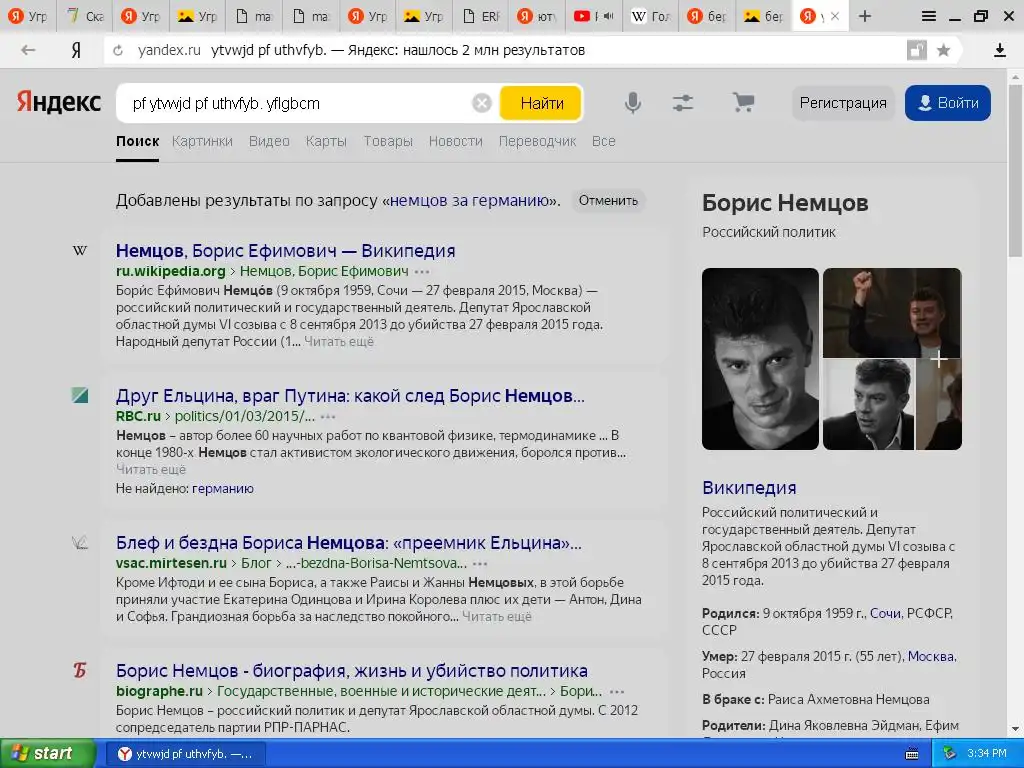This screenshot has width=1024, height=768.
Task: Open the browser hamburger menu
Action: (x=929, y=16)
